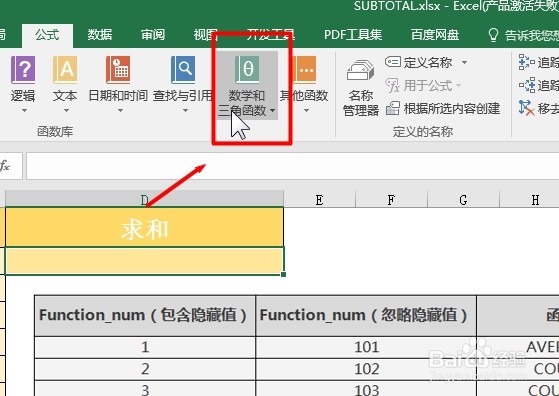The image size is (559, 396).
Task: Click 根据所选内容创建 button
Action: pyautogui.click(x=443, y=108)
